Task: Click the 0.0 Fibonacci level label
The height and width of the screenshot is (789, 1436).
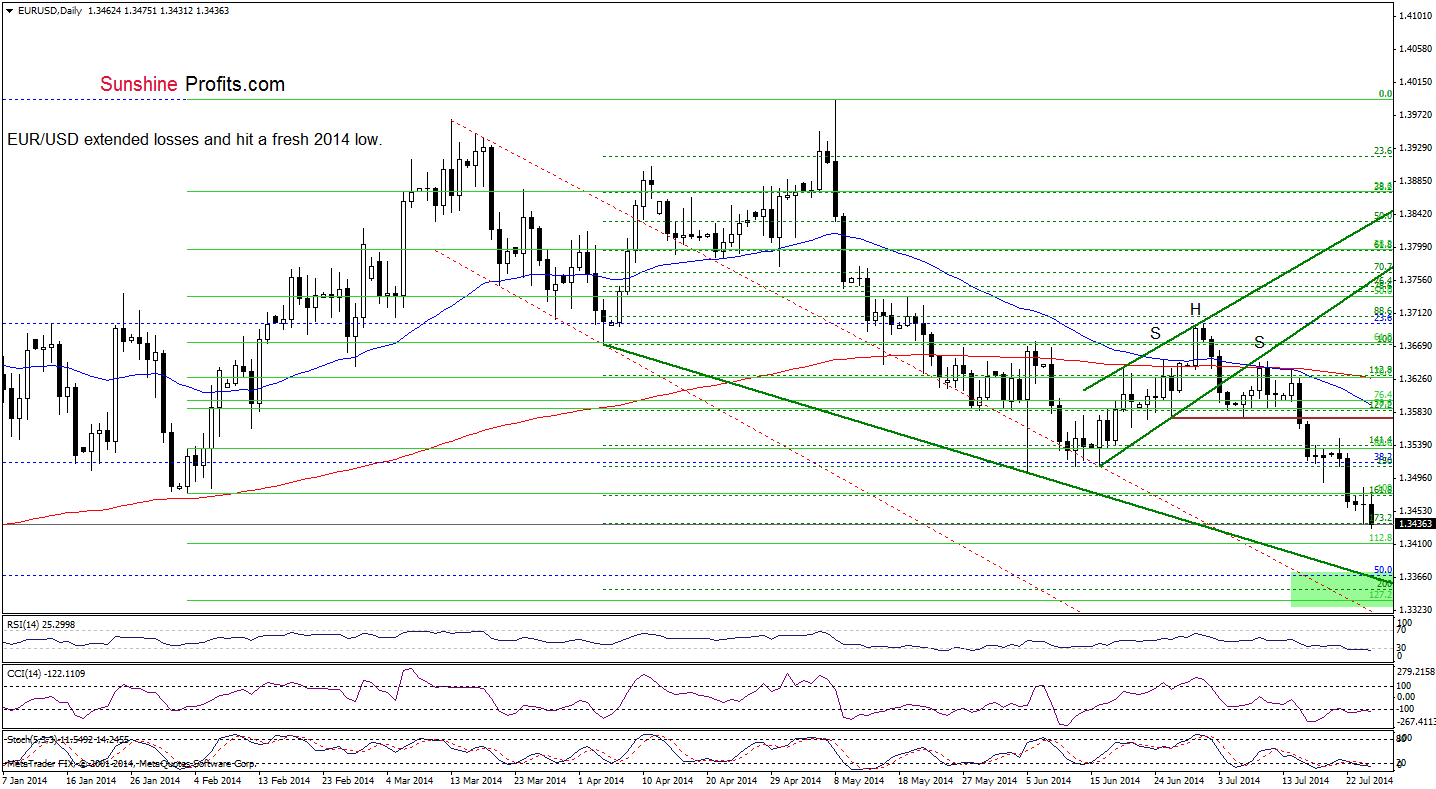Action: coord(1386,94)
